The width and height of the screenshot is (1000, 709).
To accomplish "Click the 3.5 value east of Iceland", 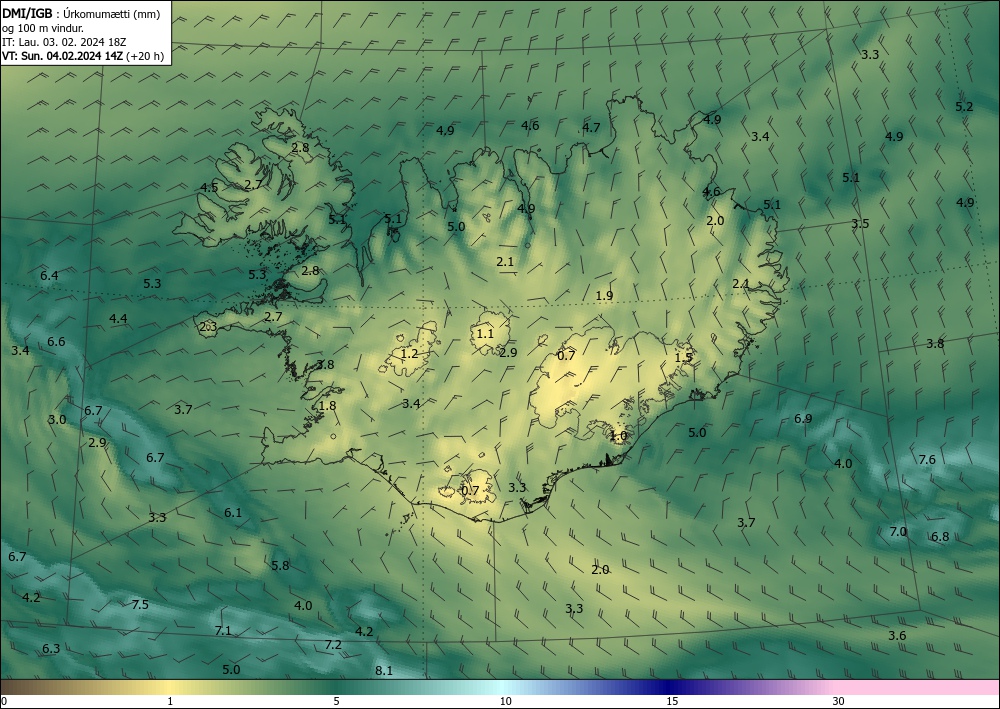I will tap(860, 223).
